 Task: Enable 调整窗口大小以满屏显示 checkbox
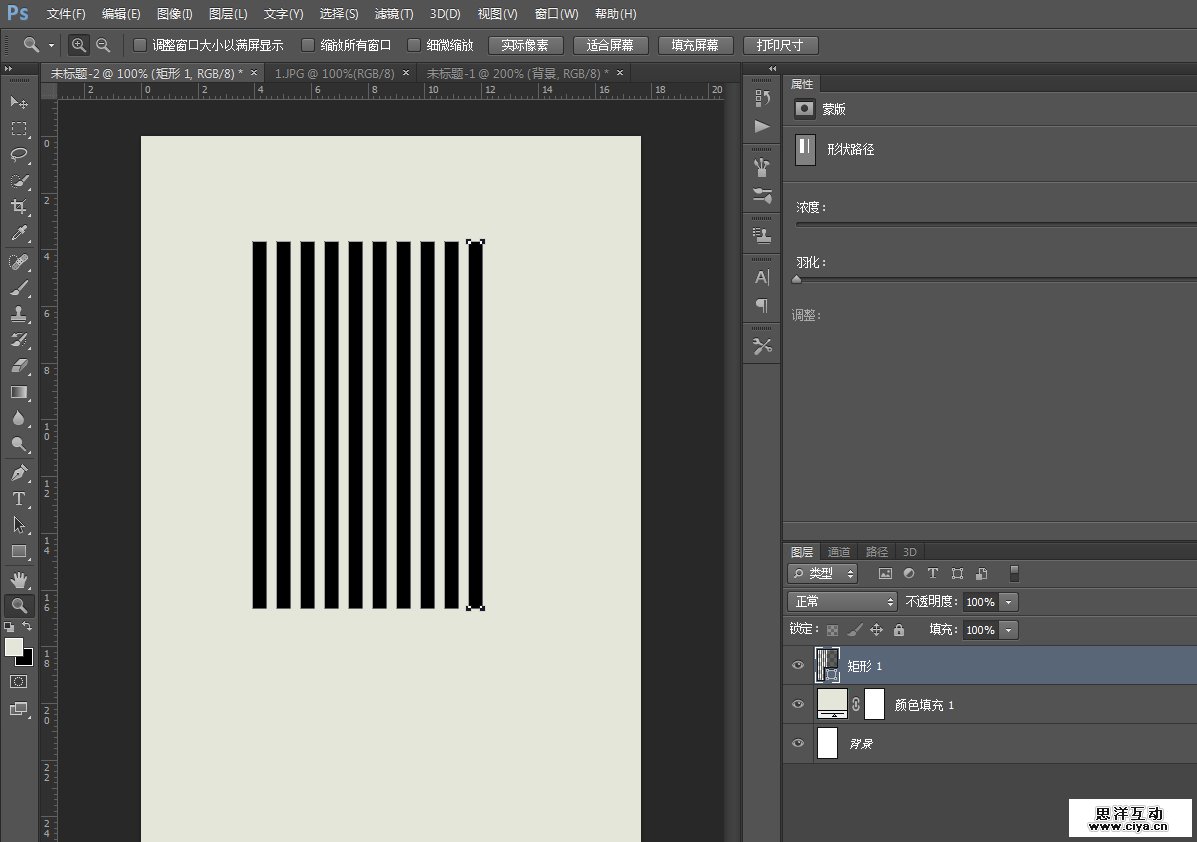click(x=140, y=45)
